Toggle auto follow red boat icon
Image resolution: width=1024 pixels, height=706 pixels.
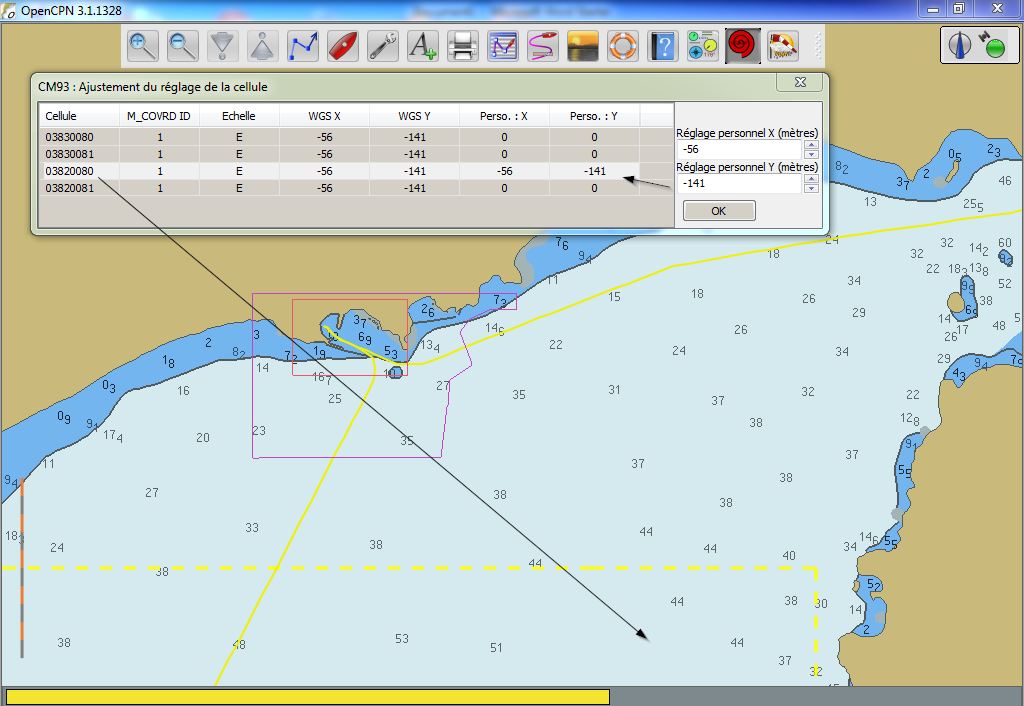[x=342, y=46]
